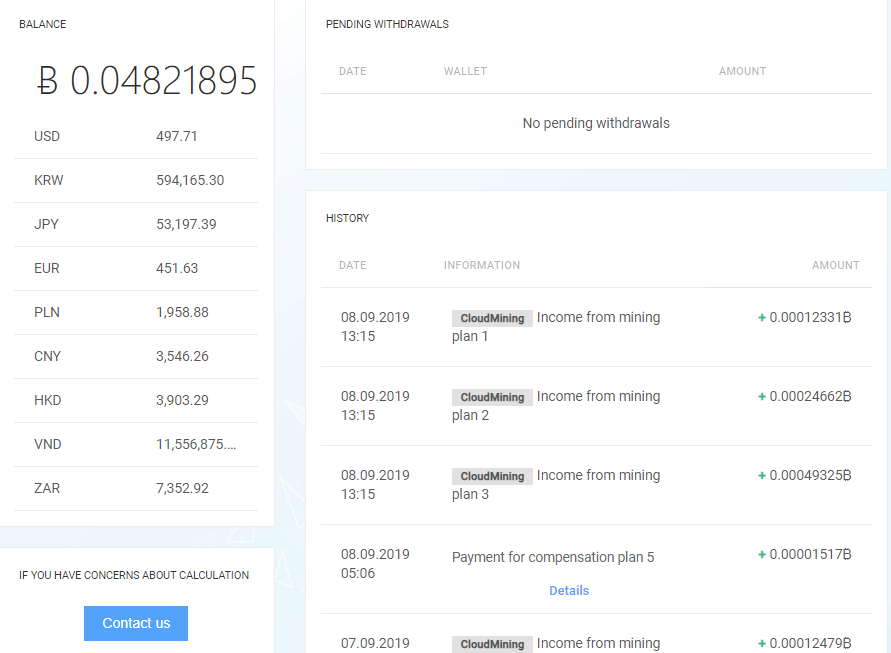Click the PLN value 1,958.88

pos(182,312)
